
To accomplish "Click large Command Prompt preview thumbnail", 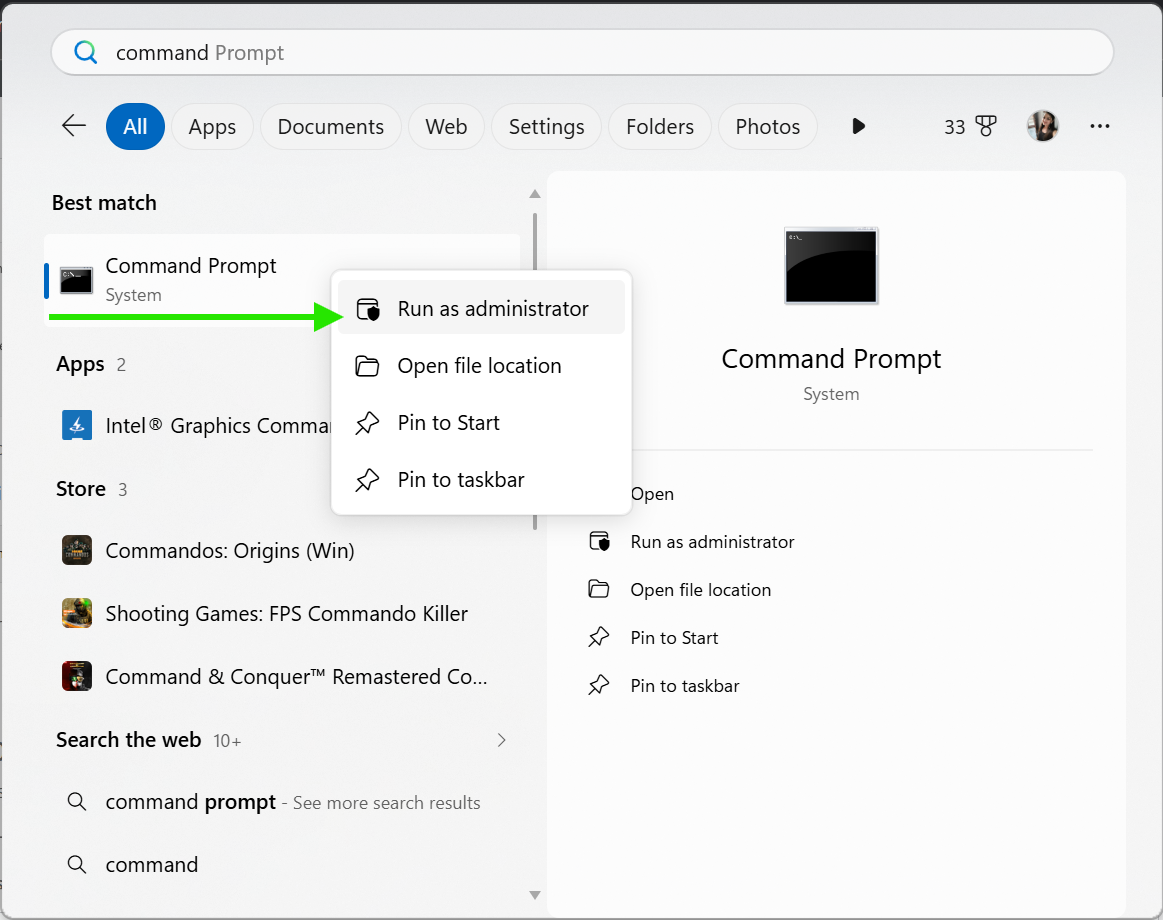I will [831, 266].
